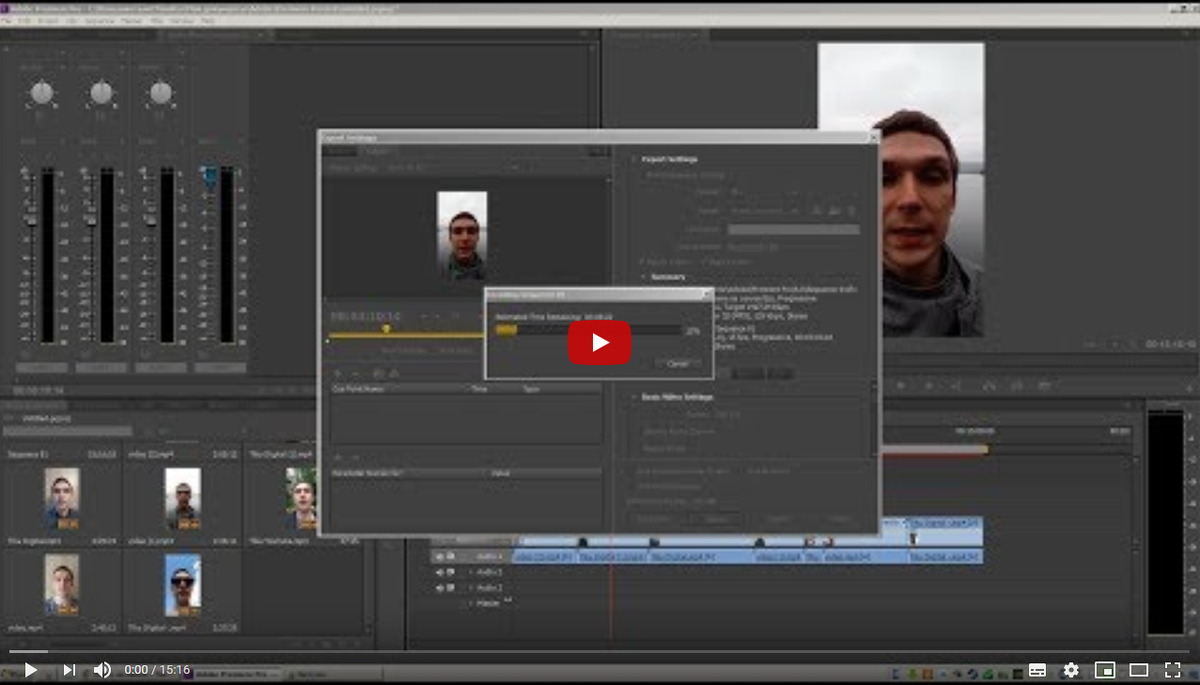Click the 0:00 / 15:16 time display

[x=157, y=670]
